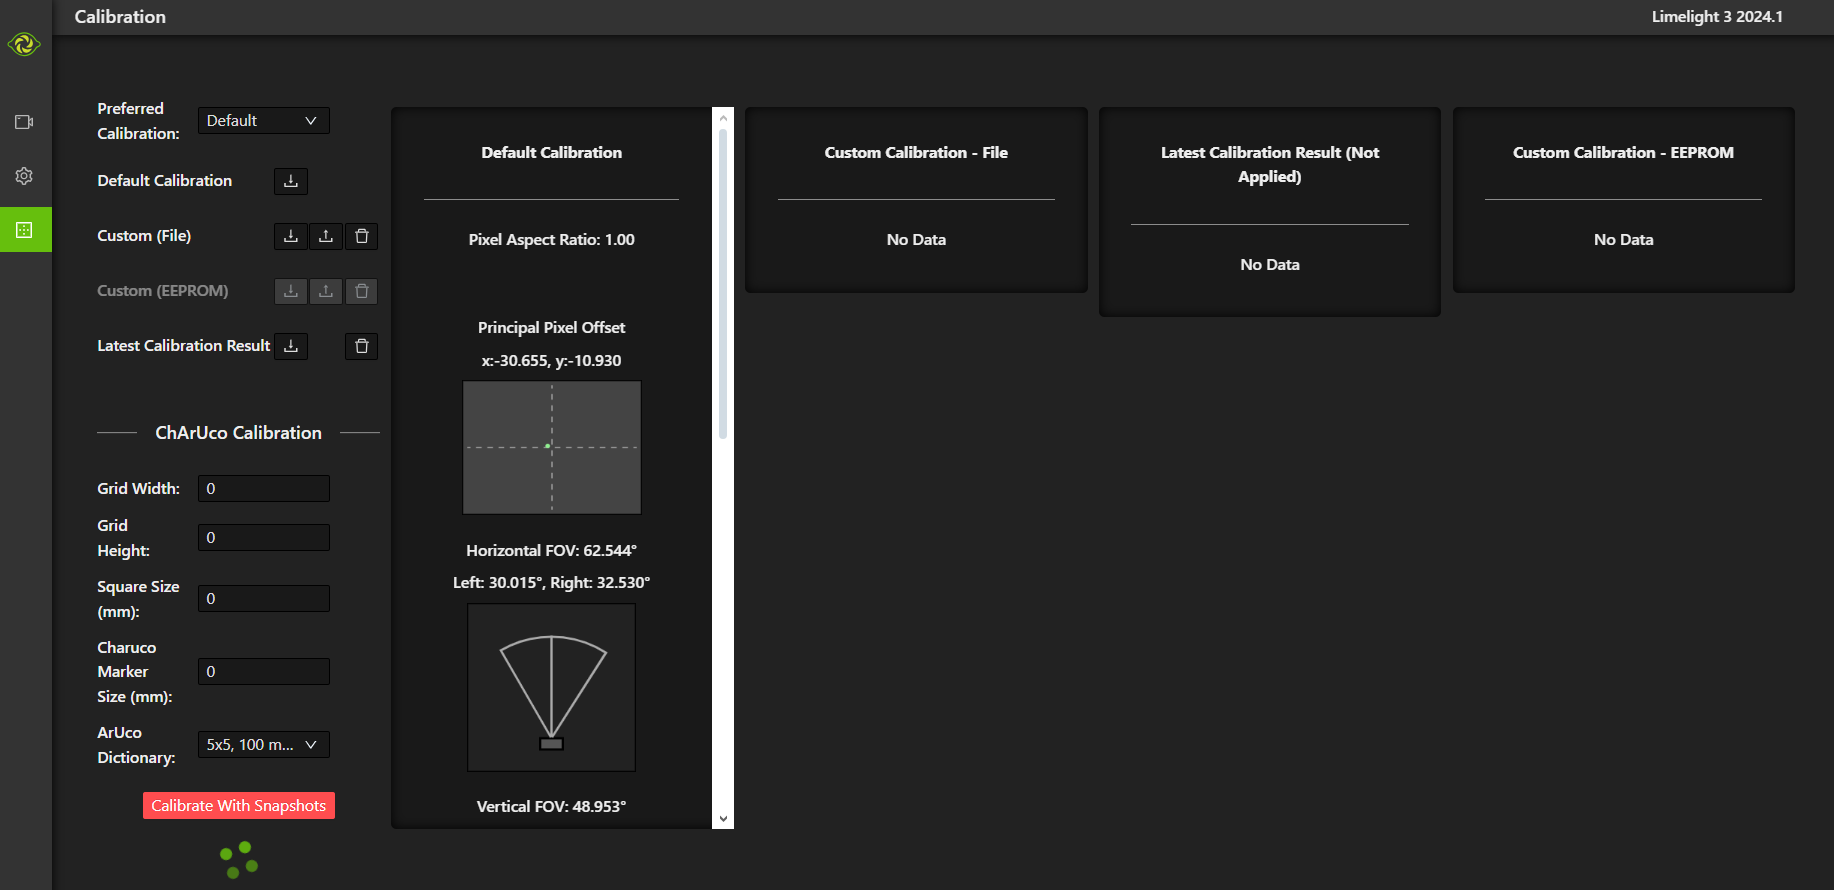Click the Left: 30.015°, Right: 32.530° text
This screenshot has width=1834, height=890.
[552, 583]
